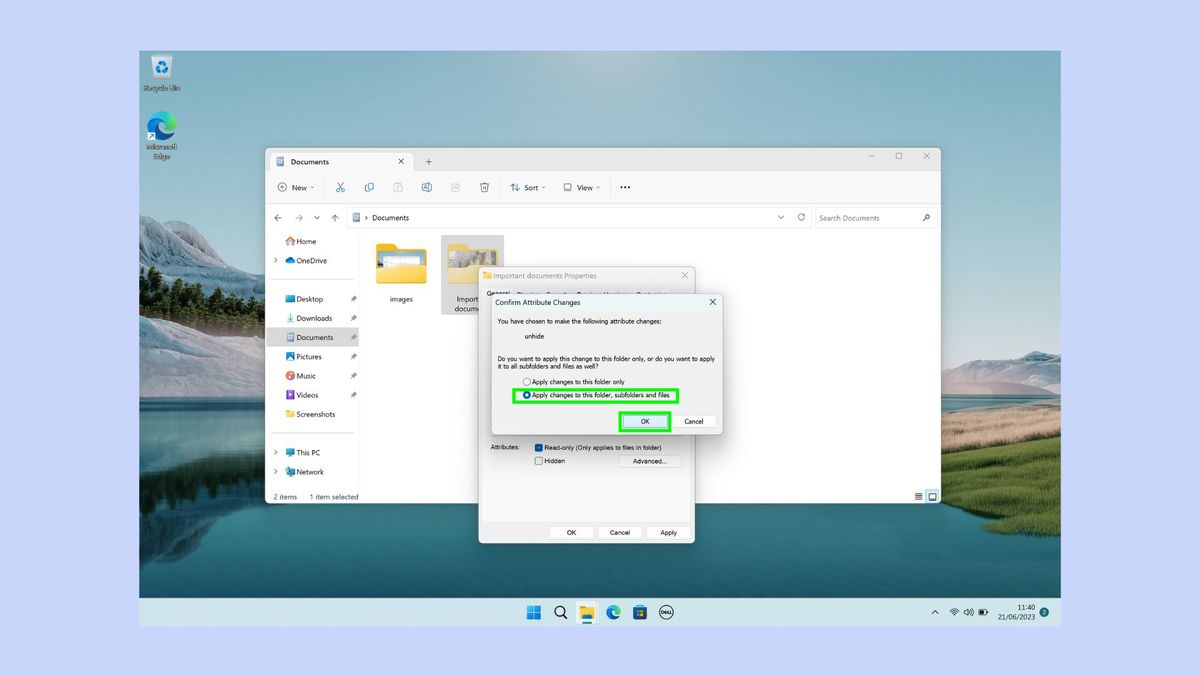Expand This PC in the sidebar

(x=276, y=452)
